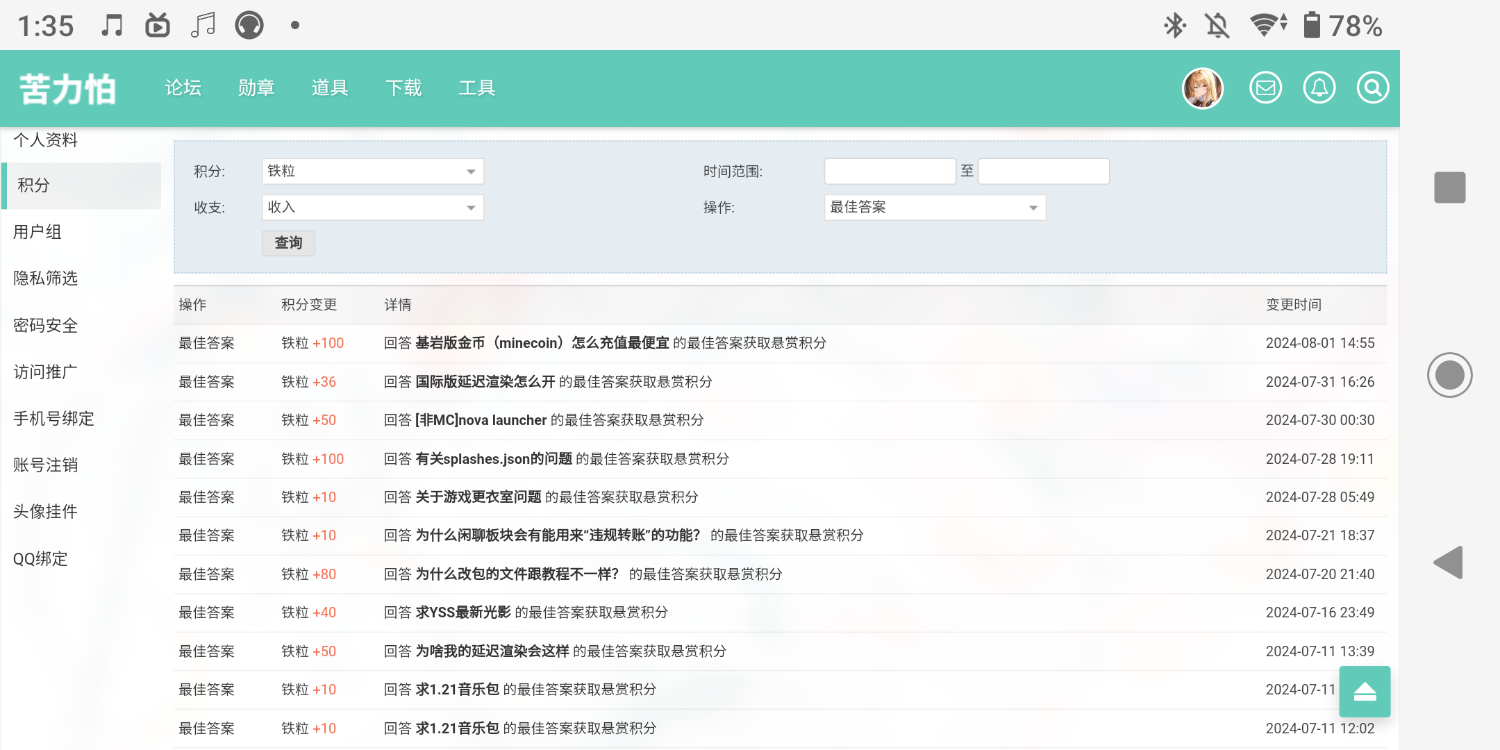
Task: Click the timestamp 2024-08-01 14:55
Action: 1320,343
